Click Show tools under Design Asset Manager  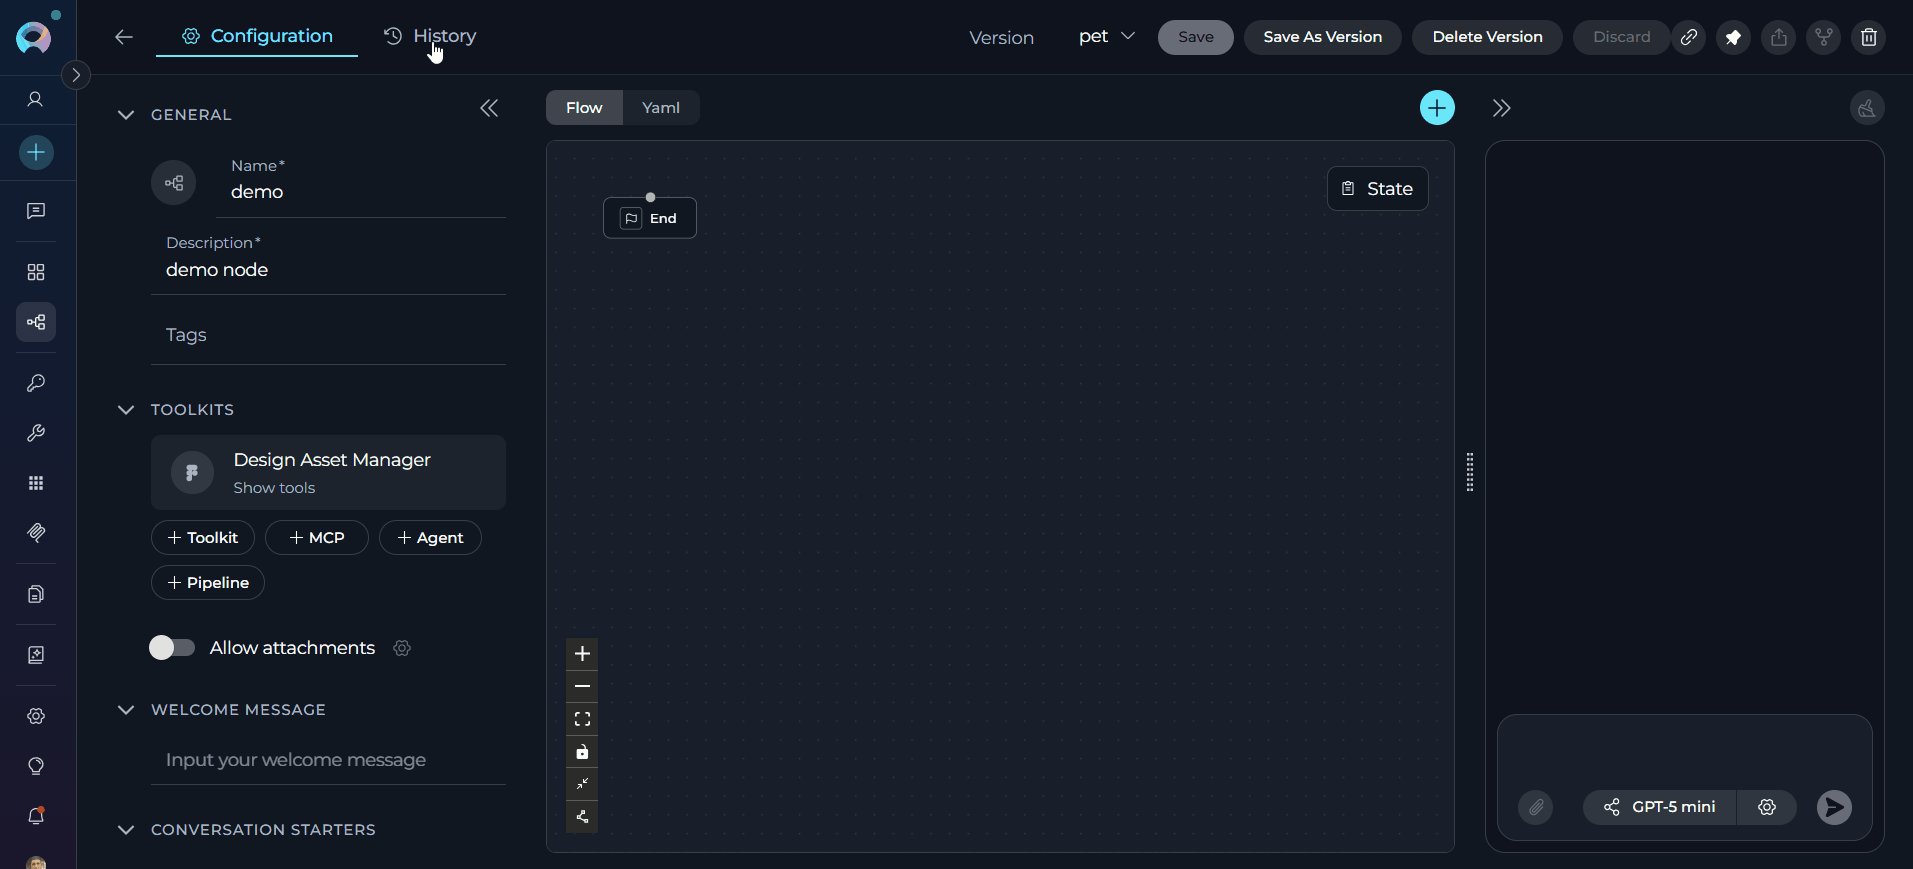tap(274, 488)
